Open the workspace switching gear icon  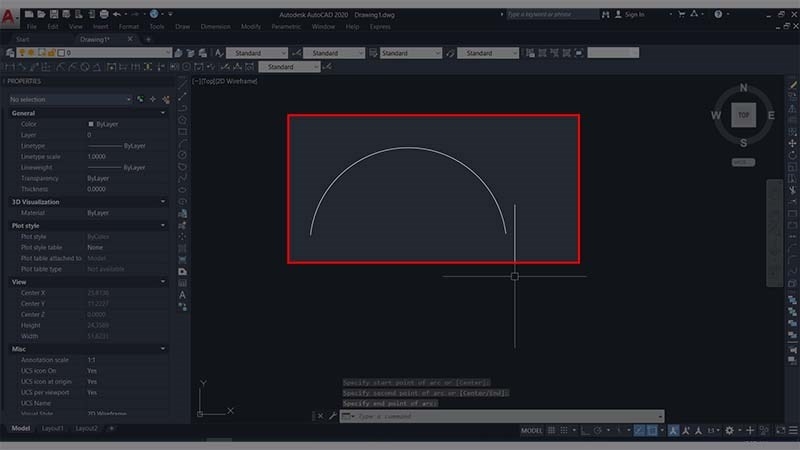point(729,430)
